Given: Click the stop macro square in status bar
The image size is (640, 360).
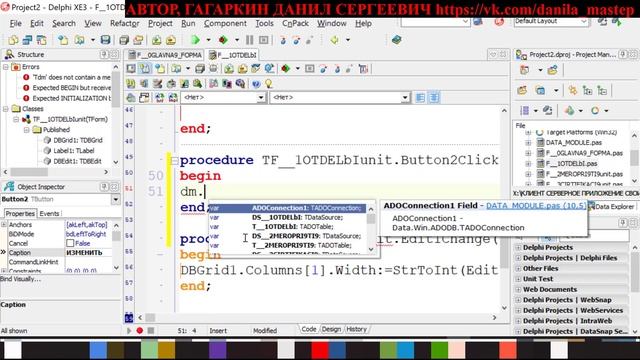Looking at the screenshot, I should click(x=151, y=330).
